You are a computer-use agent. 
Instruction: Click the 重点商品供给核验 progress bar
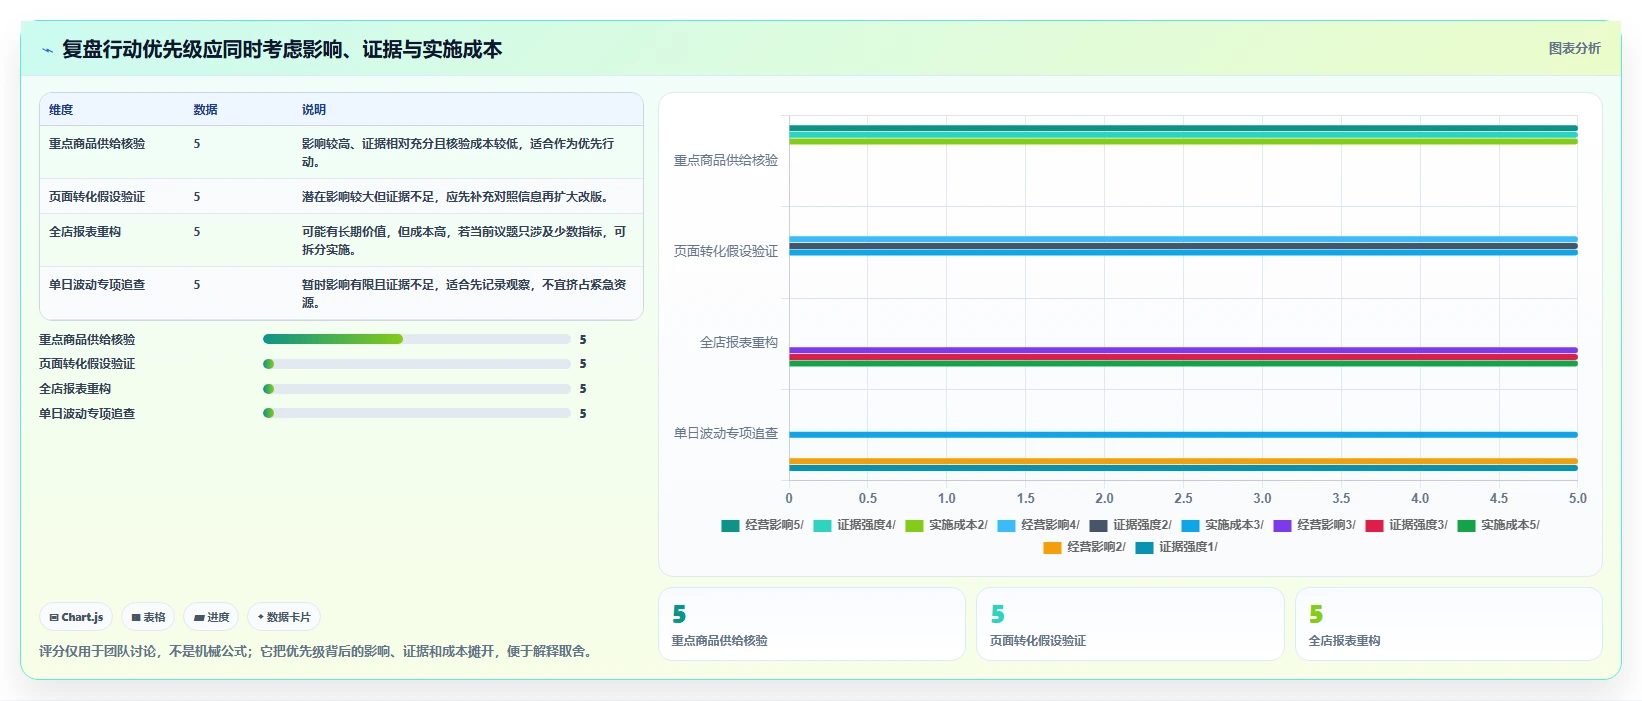tap(416, 339)
